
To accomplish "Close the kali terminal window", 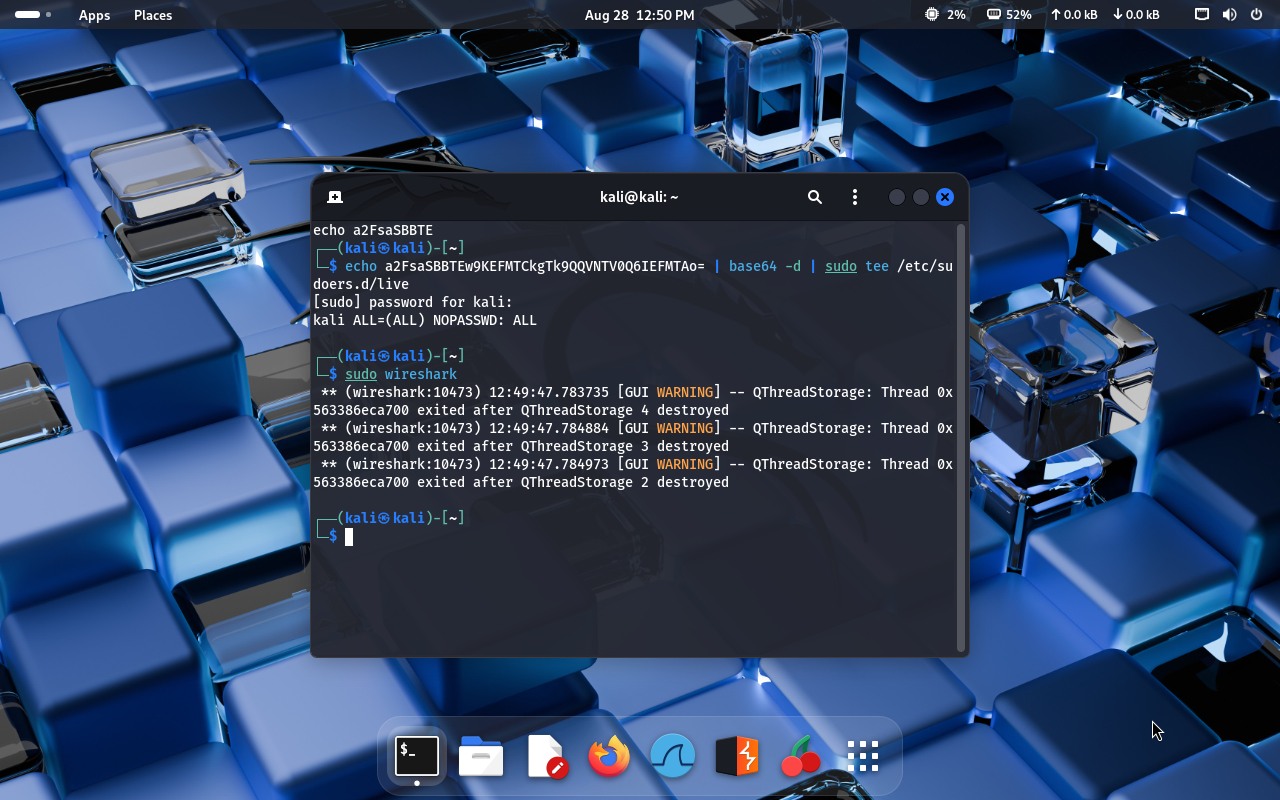I will (945, 197).
